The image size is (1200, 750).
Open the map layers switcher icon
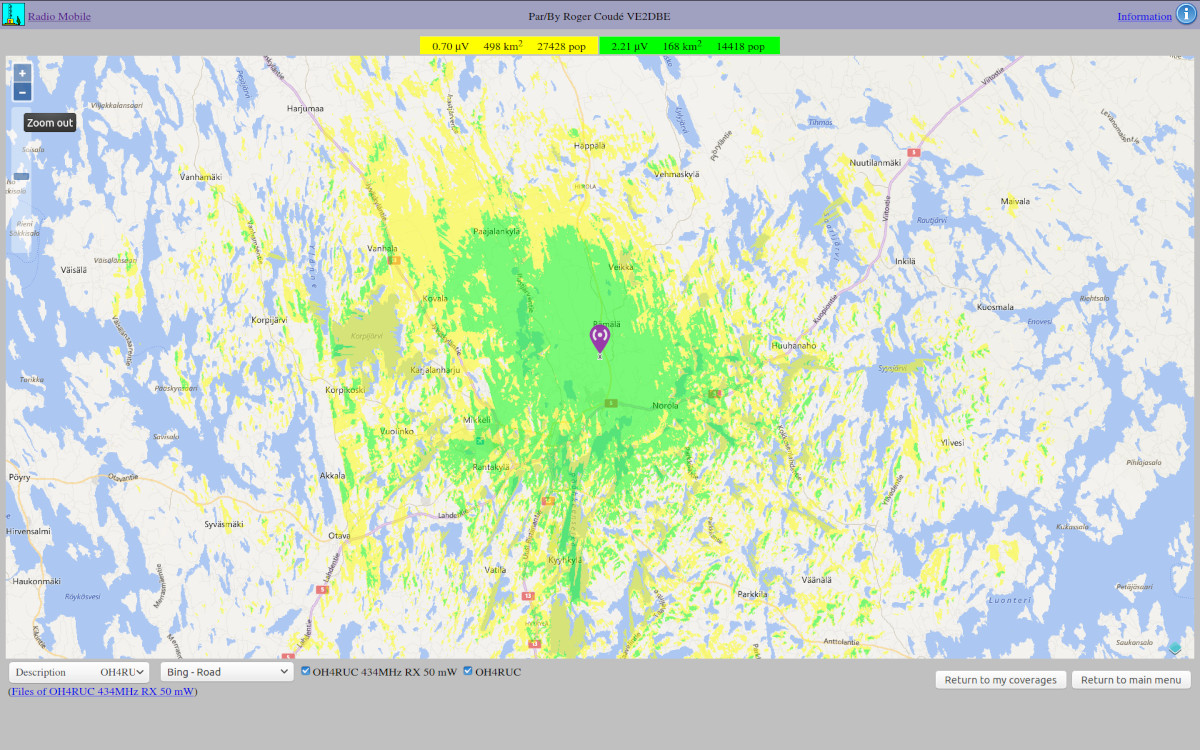pyautogui.click(x=1175, y=648)
